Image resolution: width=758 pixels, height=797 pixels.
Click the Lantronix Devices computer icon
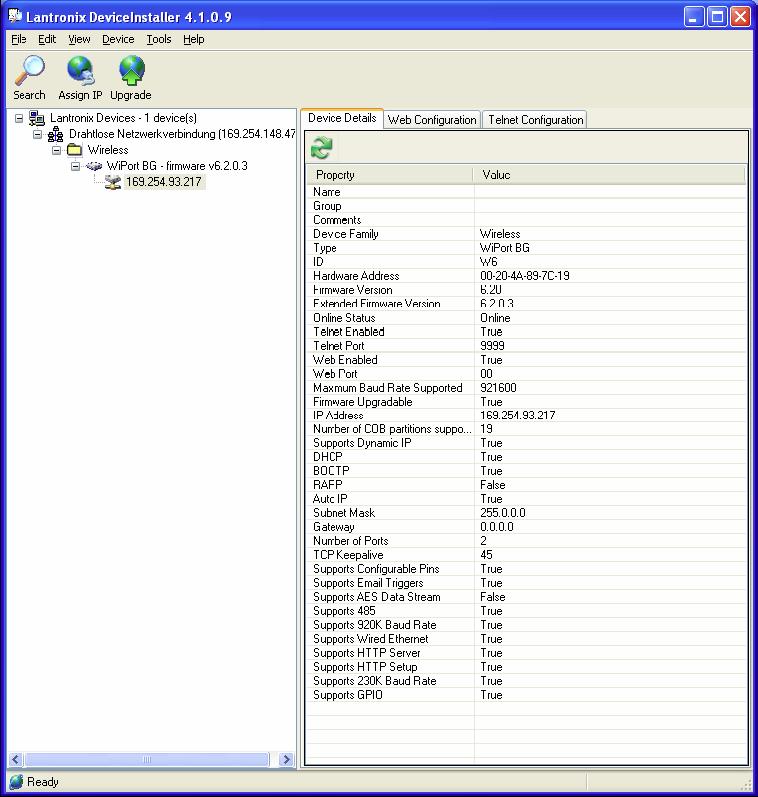37,118
